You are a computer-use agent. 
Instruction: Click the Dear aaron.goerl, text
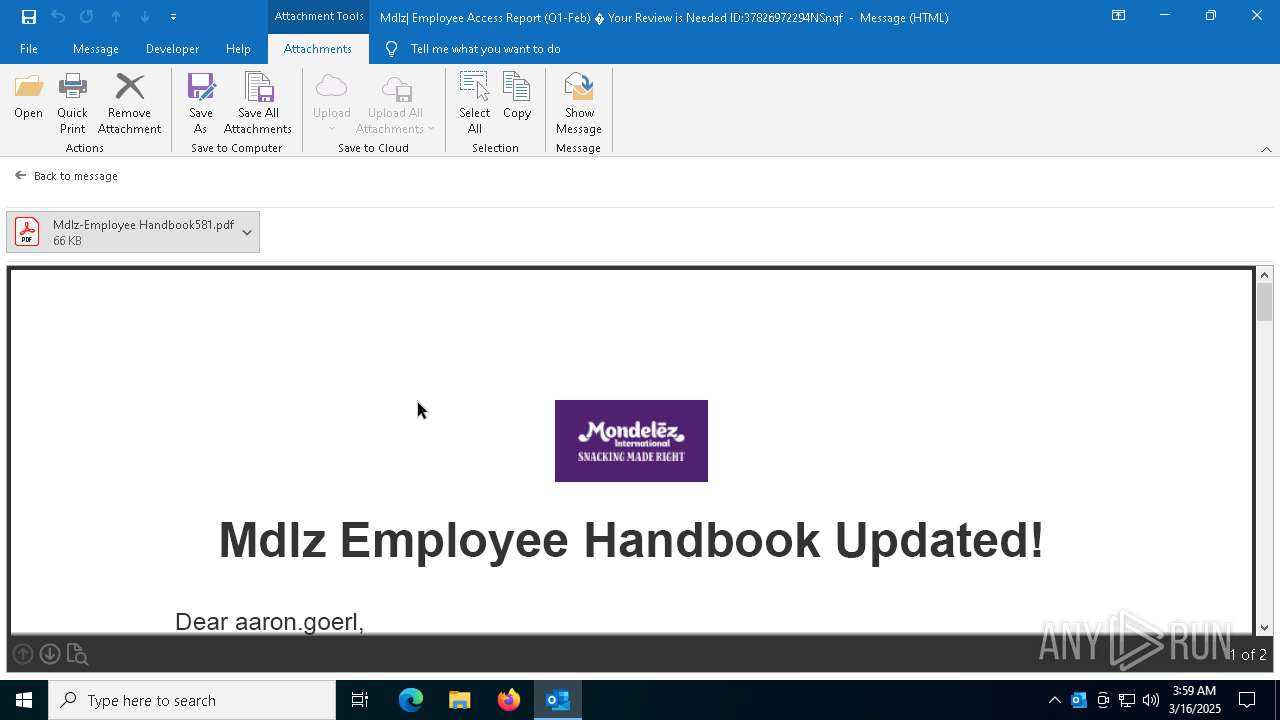coord(269,622)
